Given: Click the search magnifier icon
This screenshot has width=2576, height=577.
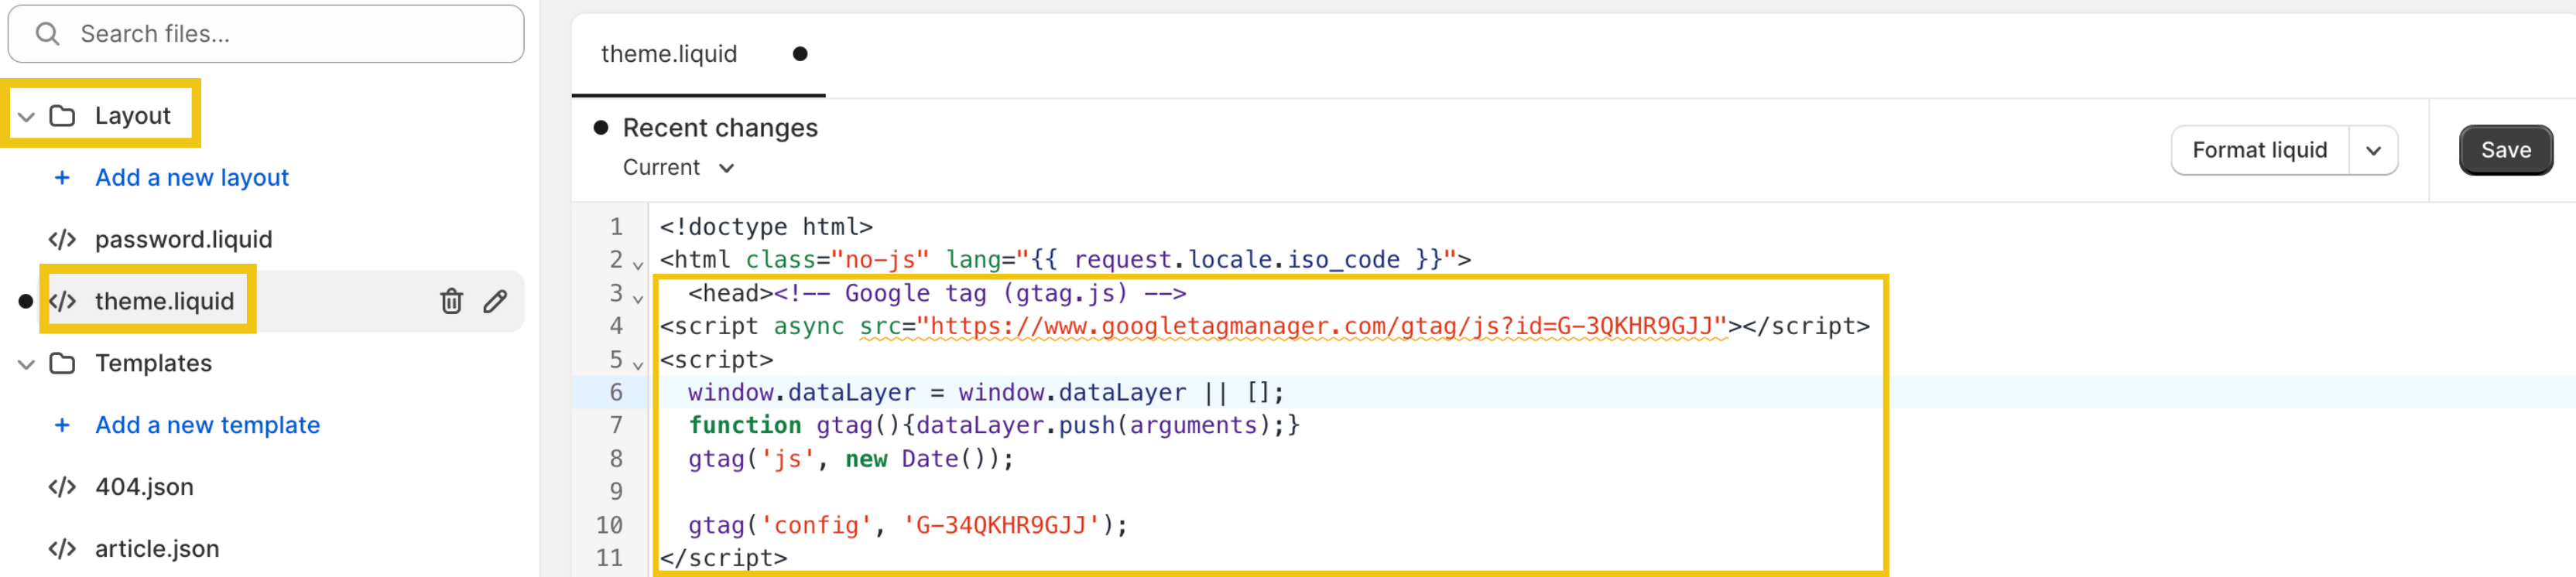Looking at the screenshot, I should pos(47,34).
